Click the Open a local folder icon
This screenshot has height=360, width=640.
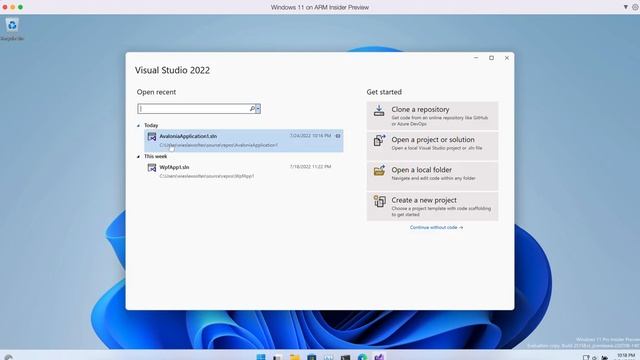point(379,171)
